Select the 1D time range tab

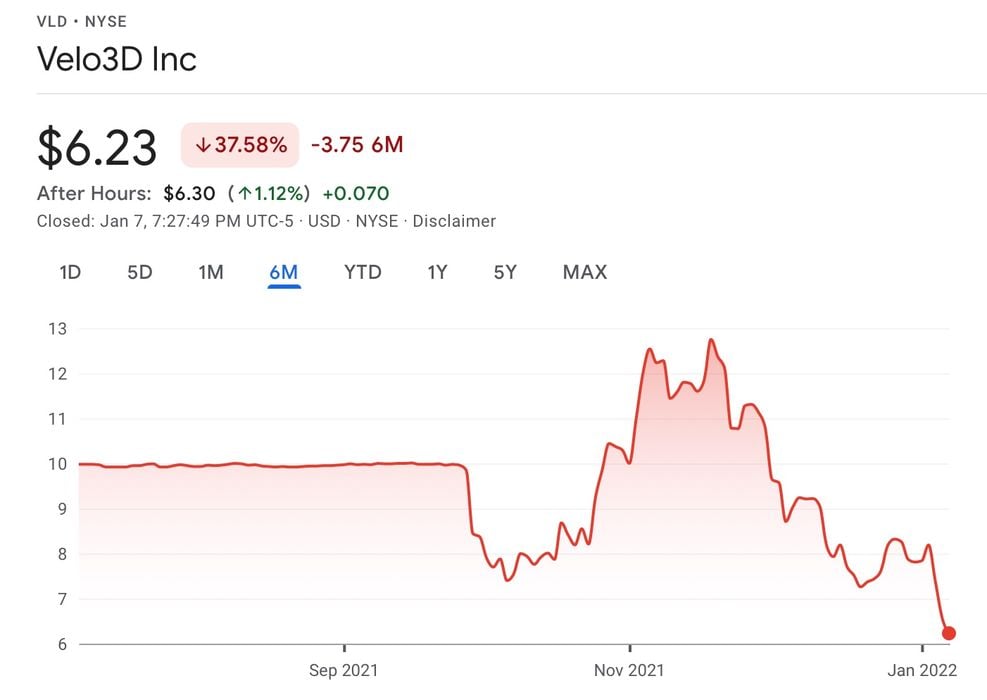(x=70, y=272)
